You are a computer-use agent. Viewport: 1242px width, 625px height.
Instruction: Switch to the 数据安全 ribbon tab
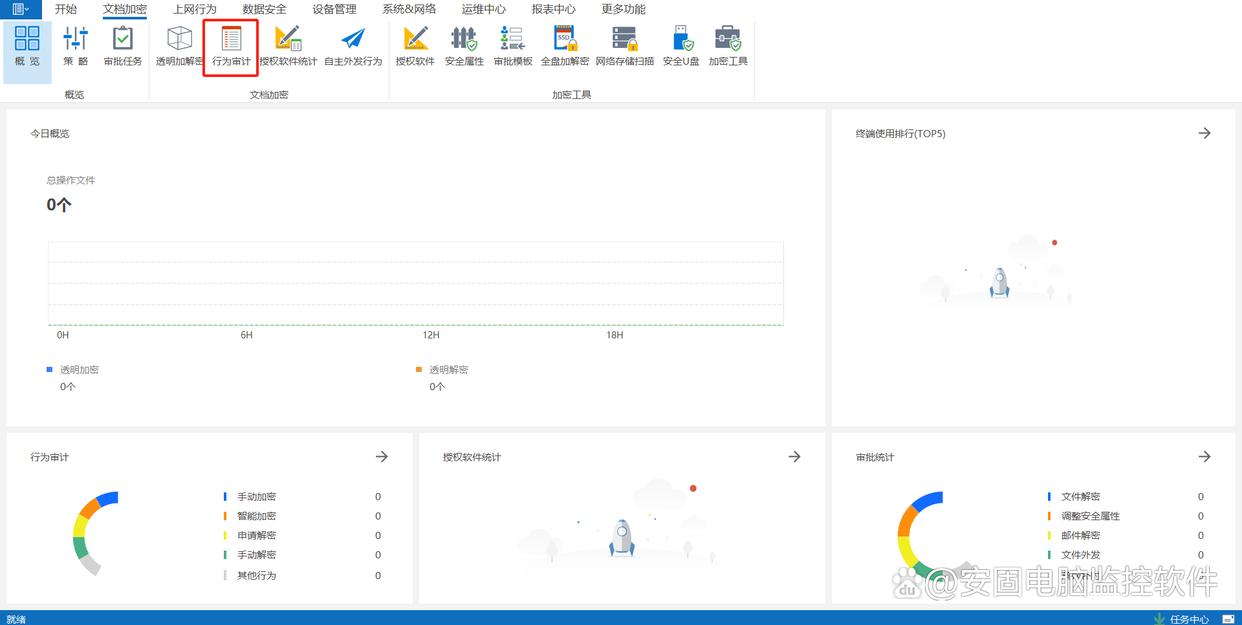[x=264, y=9]
